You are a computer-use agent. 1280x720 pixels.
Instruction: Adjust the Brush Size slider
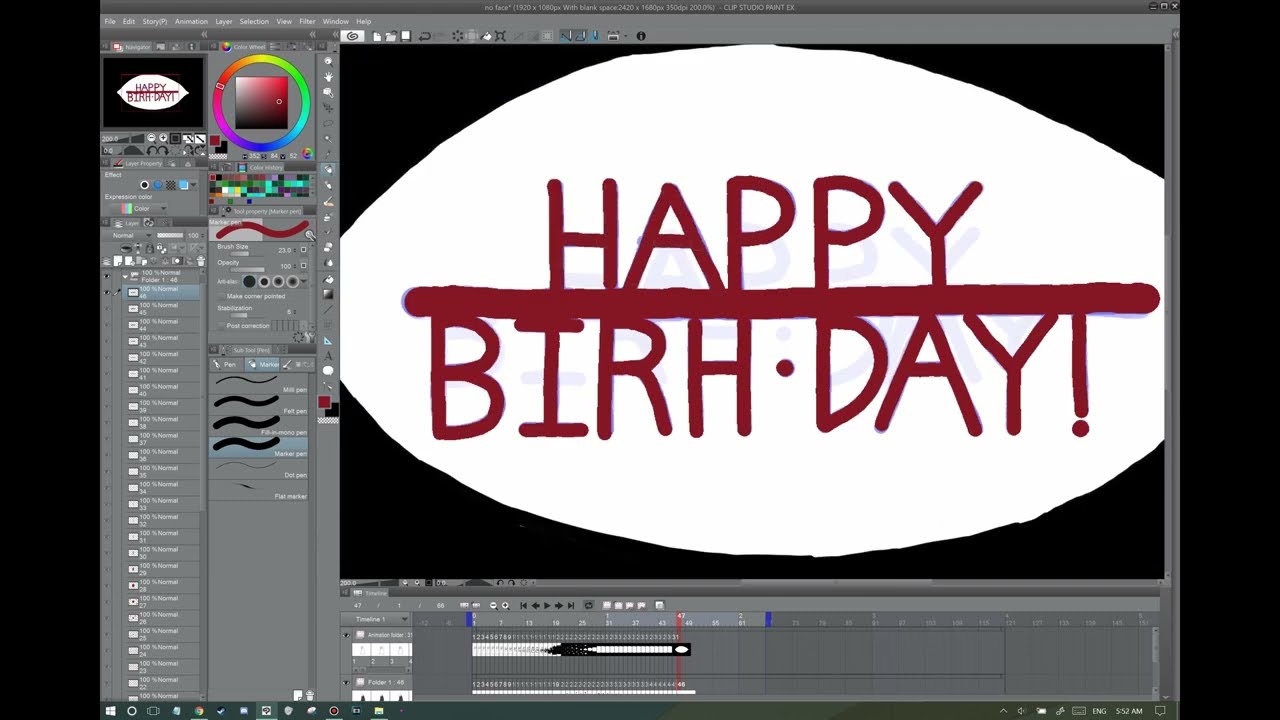(247, 254)
